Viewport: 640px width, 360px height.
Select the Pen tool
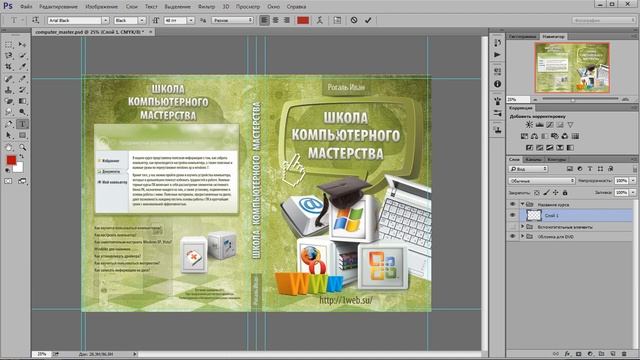pos(9,124)
